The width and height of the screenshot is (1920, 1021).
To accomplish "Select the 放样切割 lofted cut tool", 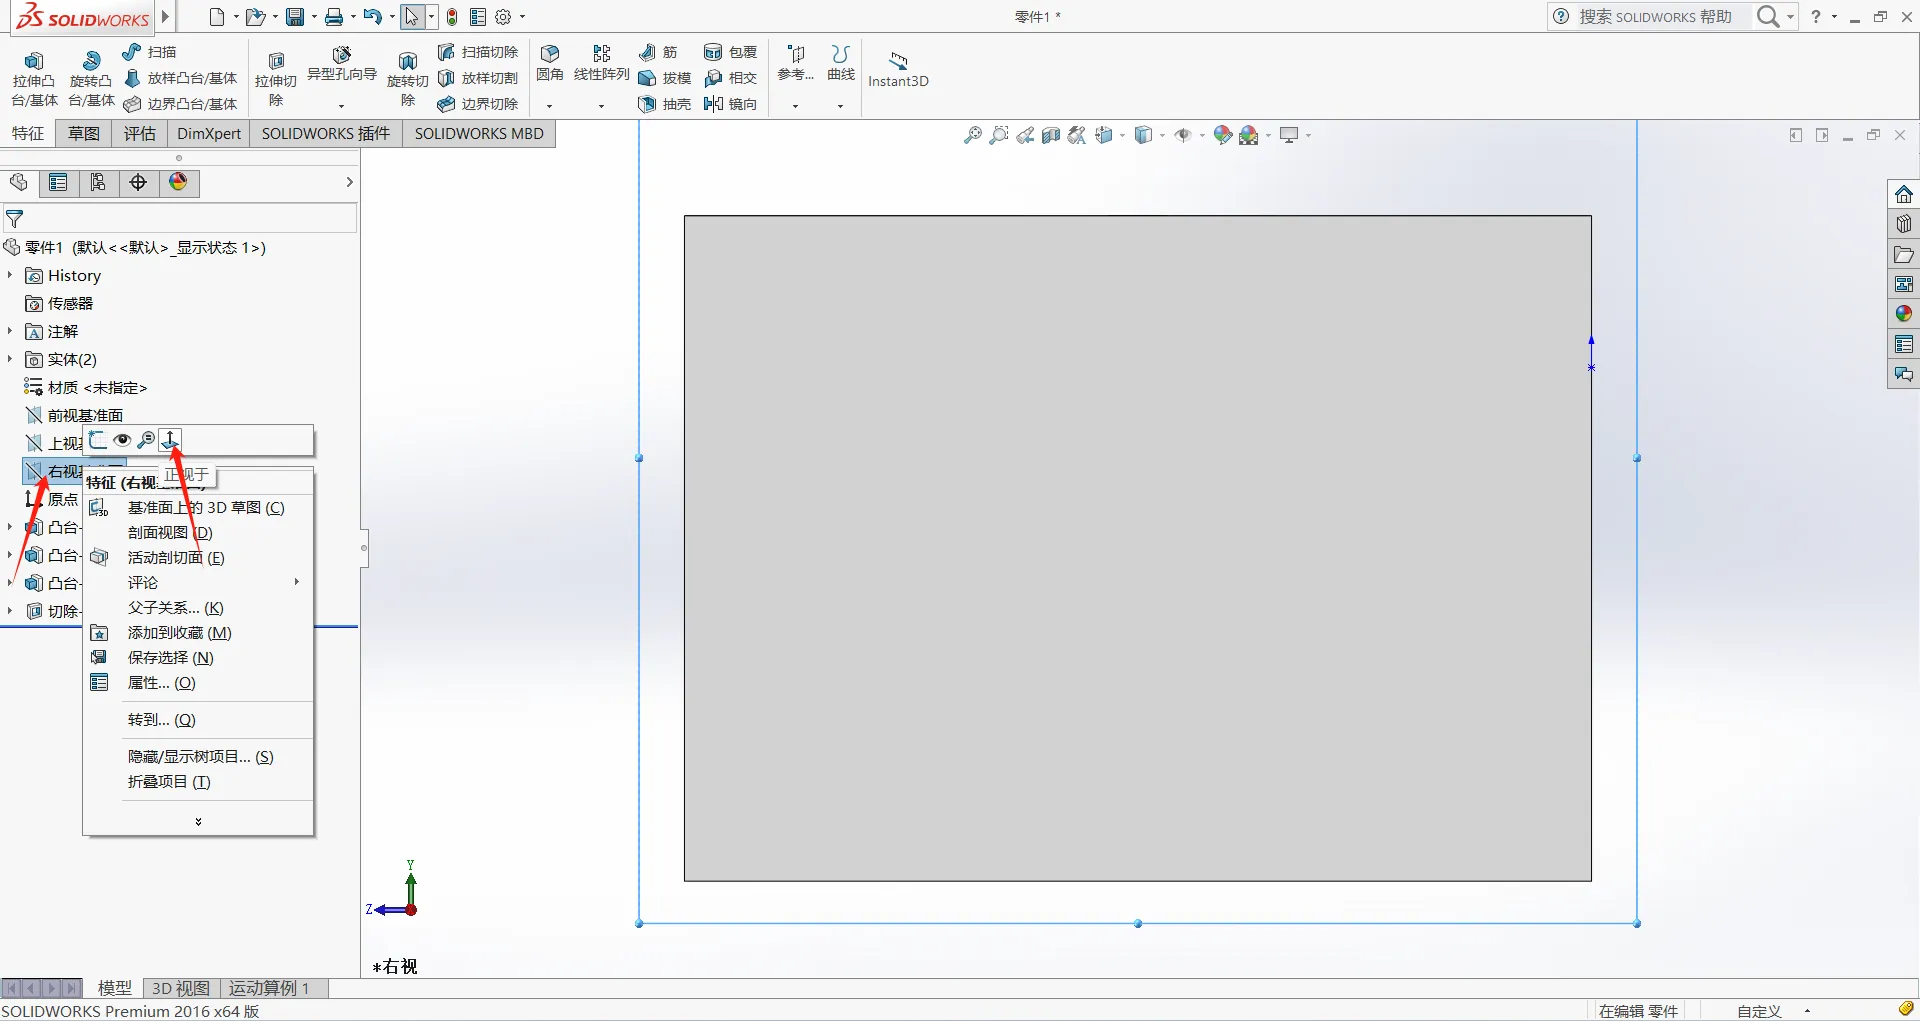I will 478,78.
